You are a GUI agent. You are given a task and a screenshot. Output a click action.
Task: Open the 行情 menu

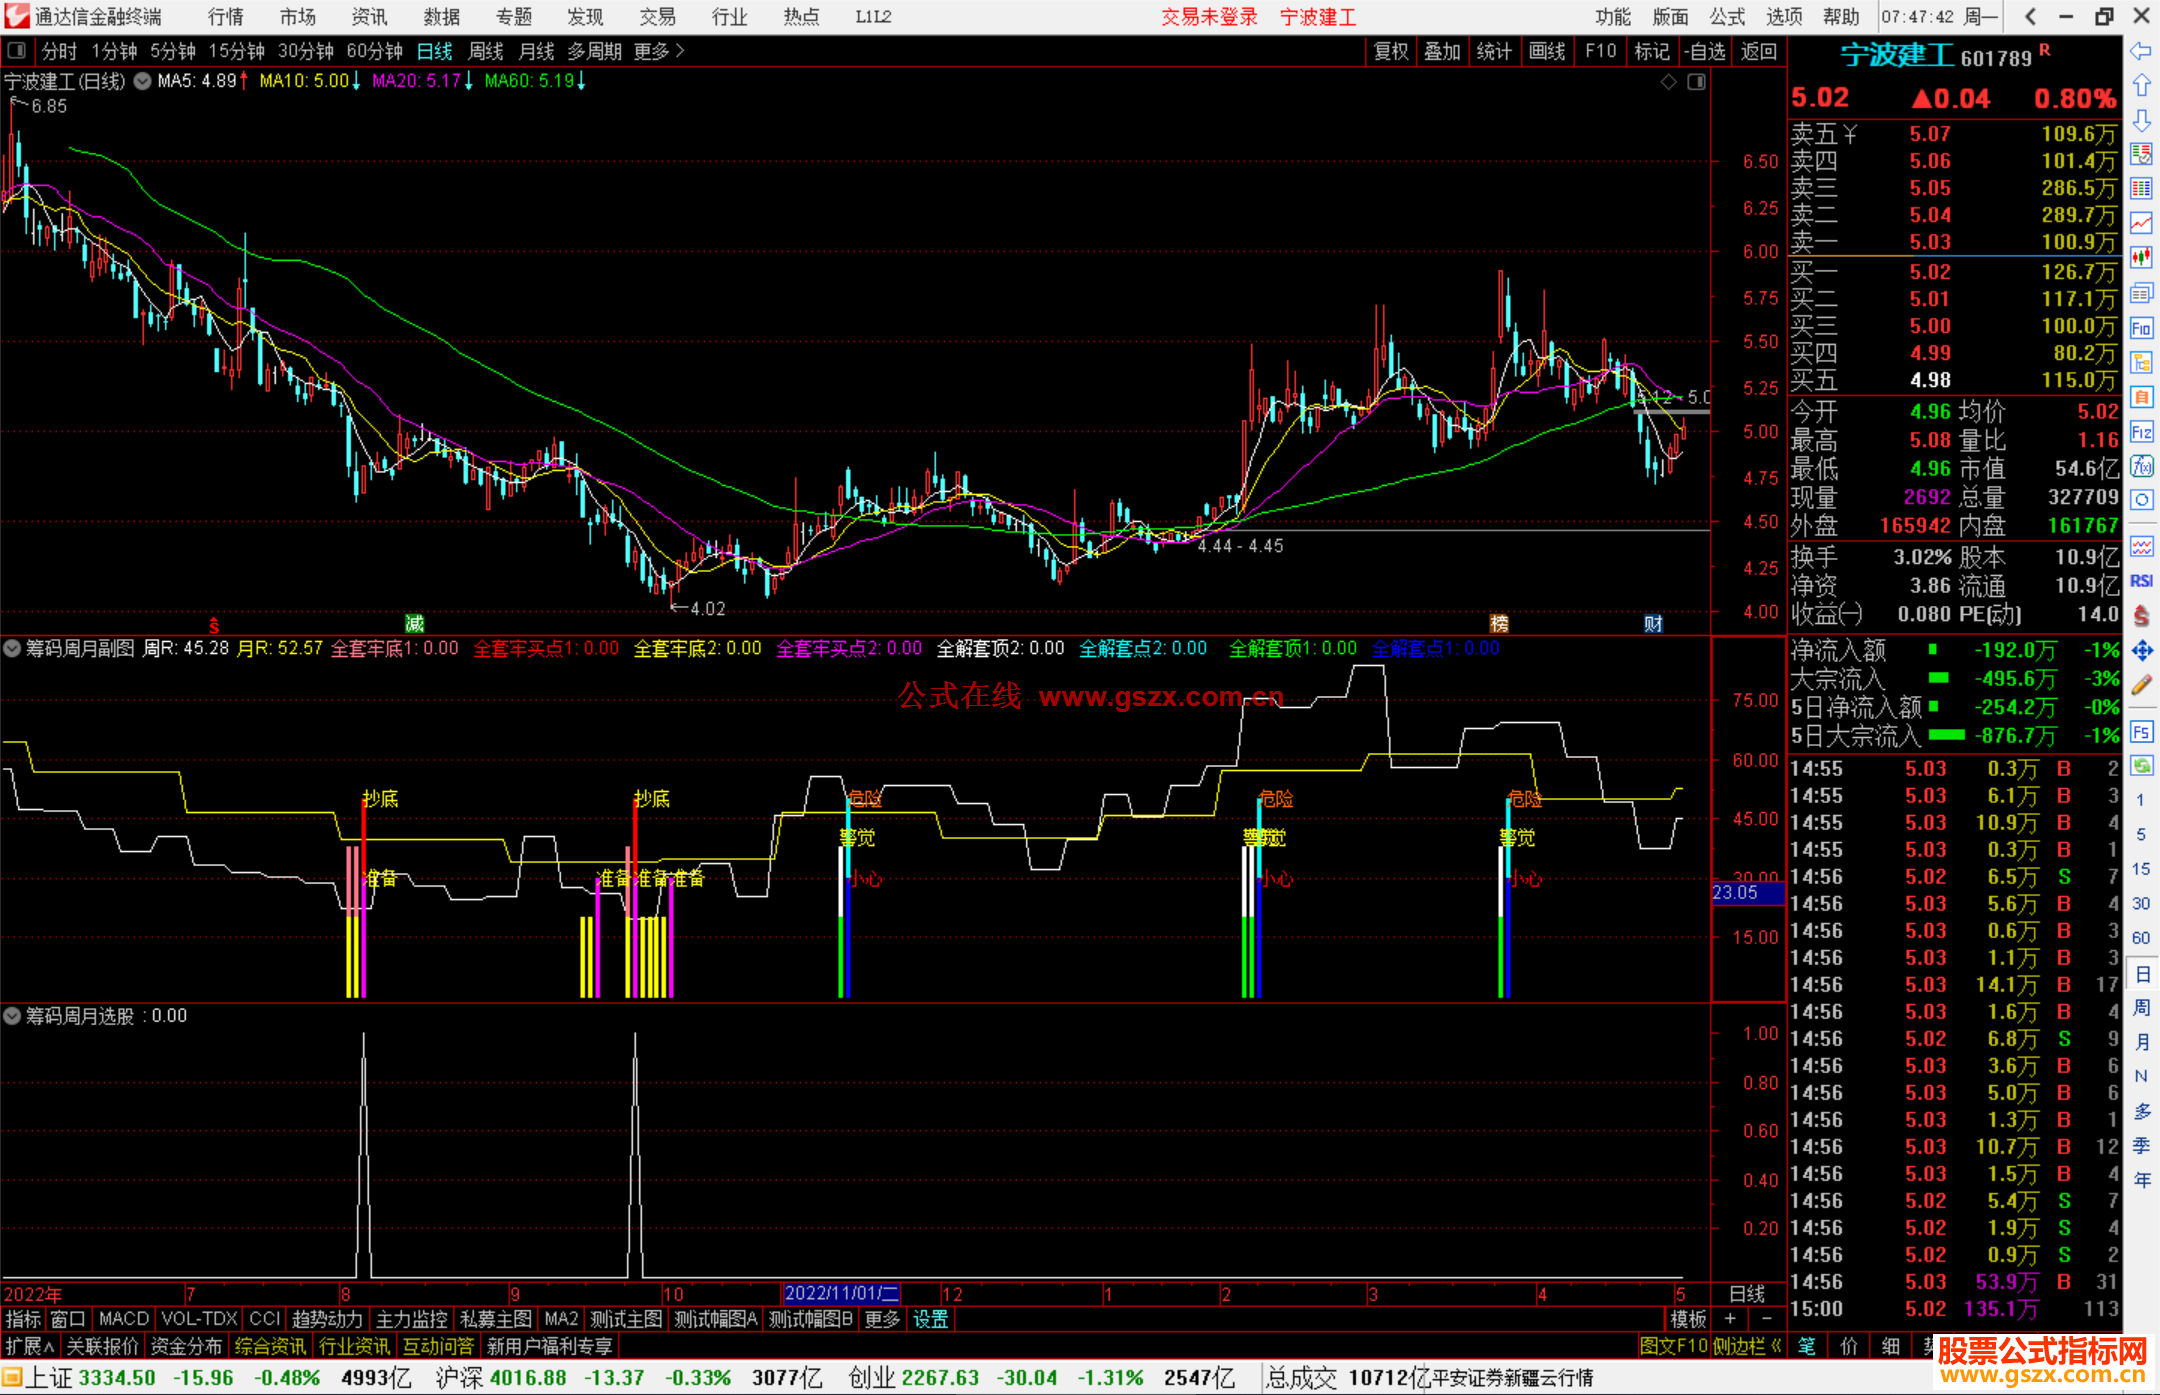click(225, 17)
